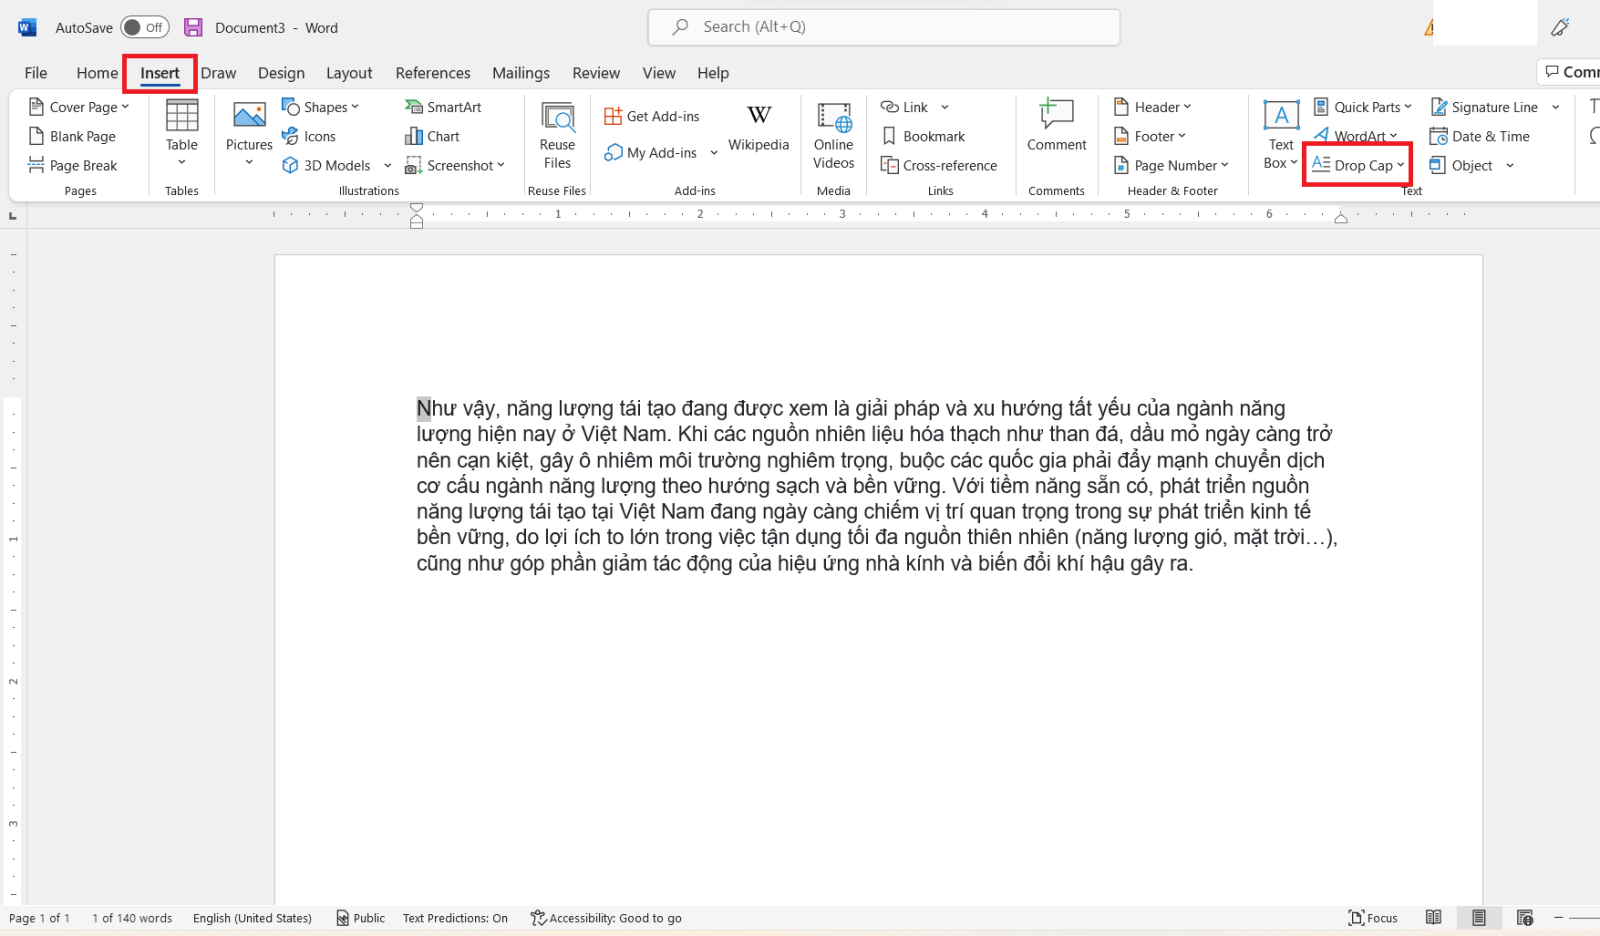Open the Pictures insert button

pyautogui.click(x=249, y=134)
